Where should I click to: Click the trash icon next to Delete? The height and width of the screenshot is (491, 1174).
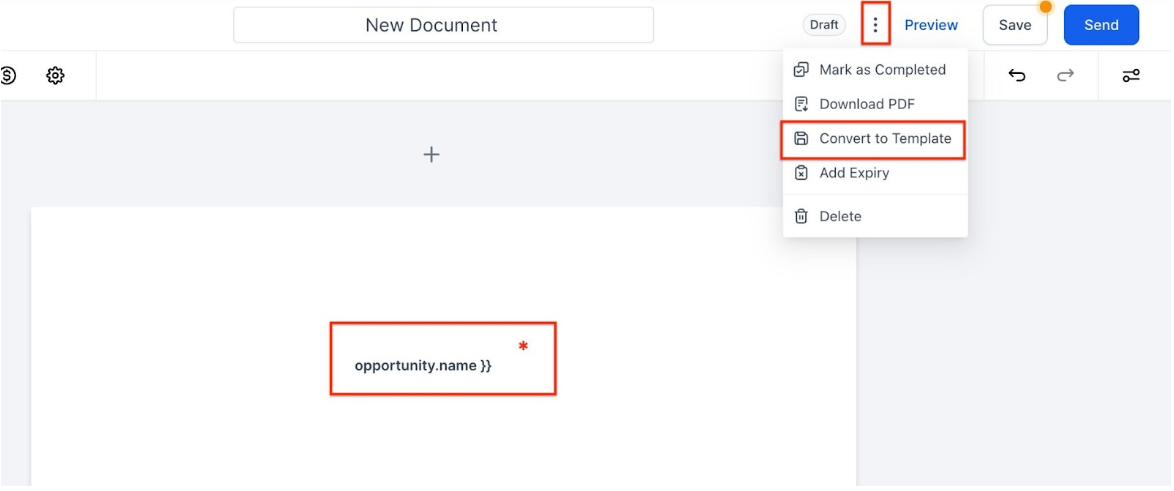click(x=801, y=216)
